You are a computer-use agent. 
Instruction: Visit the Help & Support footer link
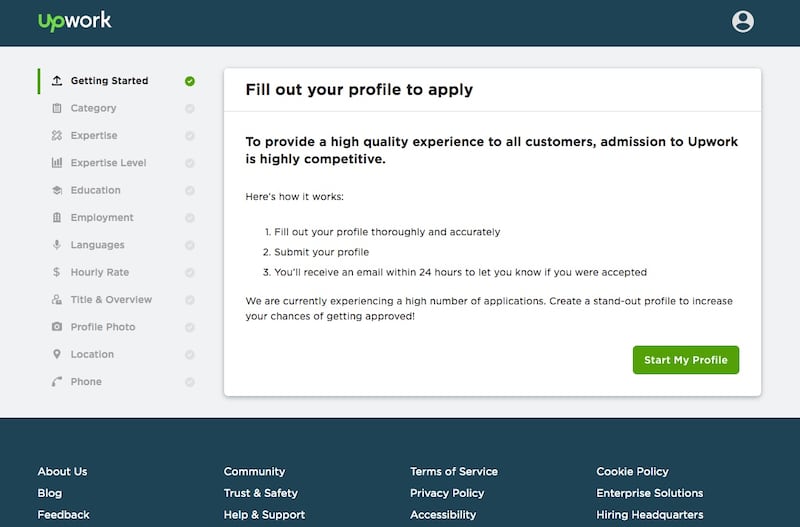tap(264, 515)
